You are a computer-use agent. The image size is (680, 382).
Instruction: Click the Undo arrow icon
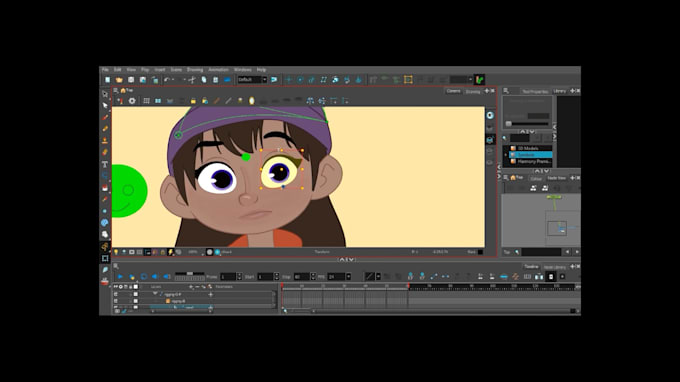[167, 80]
